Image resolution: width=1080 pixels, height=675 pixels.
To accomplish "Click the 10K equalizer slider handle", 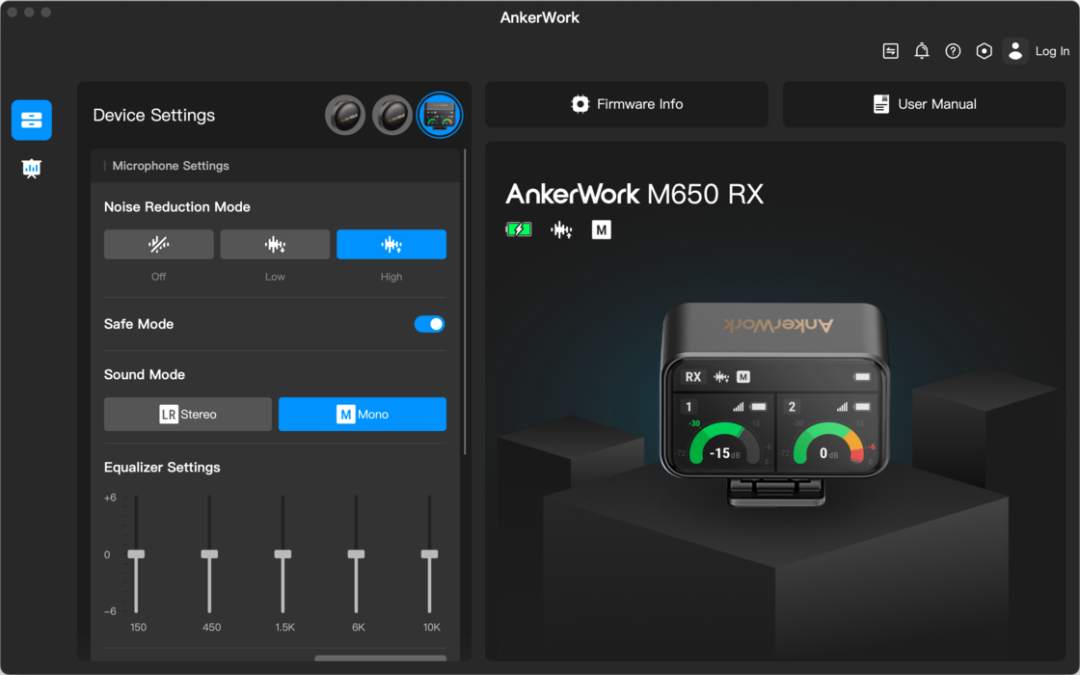I will [x=429, y=554].
